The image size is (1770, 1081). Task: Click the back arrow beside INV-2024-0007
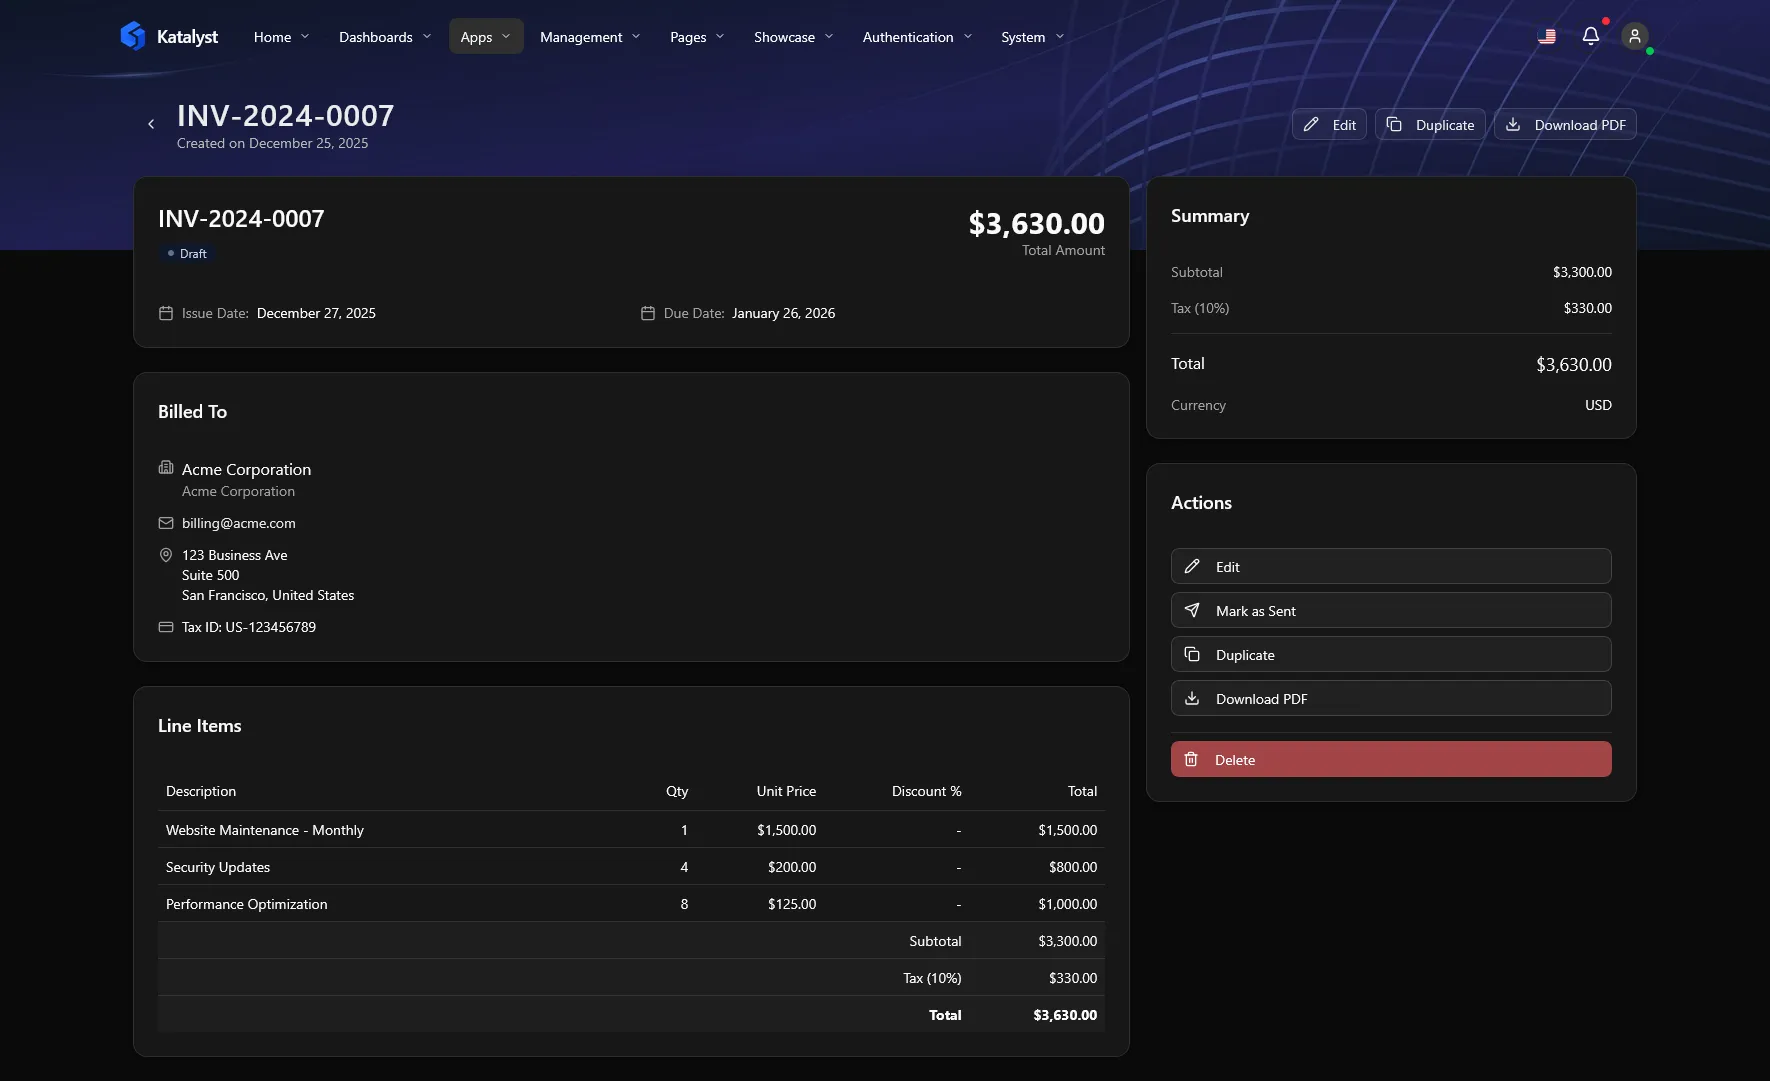[151, 123]
